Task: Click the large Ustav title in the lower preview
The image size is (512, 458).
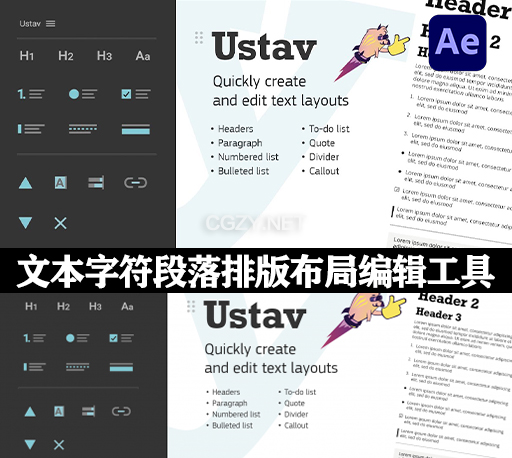Action: 255,314
